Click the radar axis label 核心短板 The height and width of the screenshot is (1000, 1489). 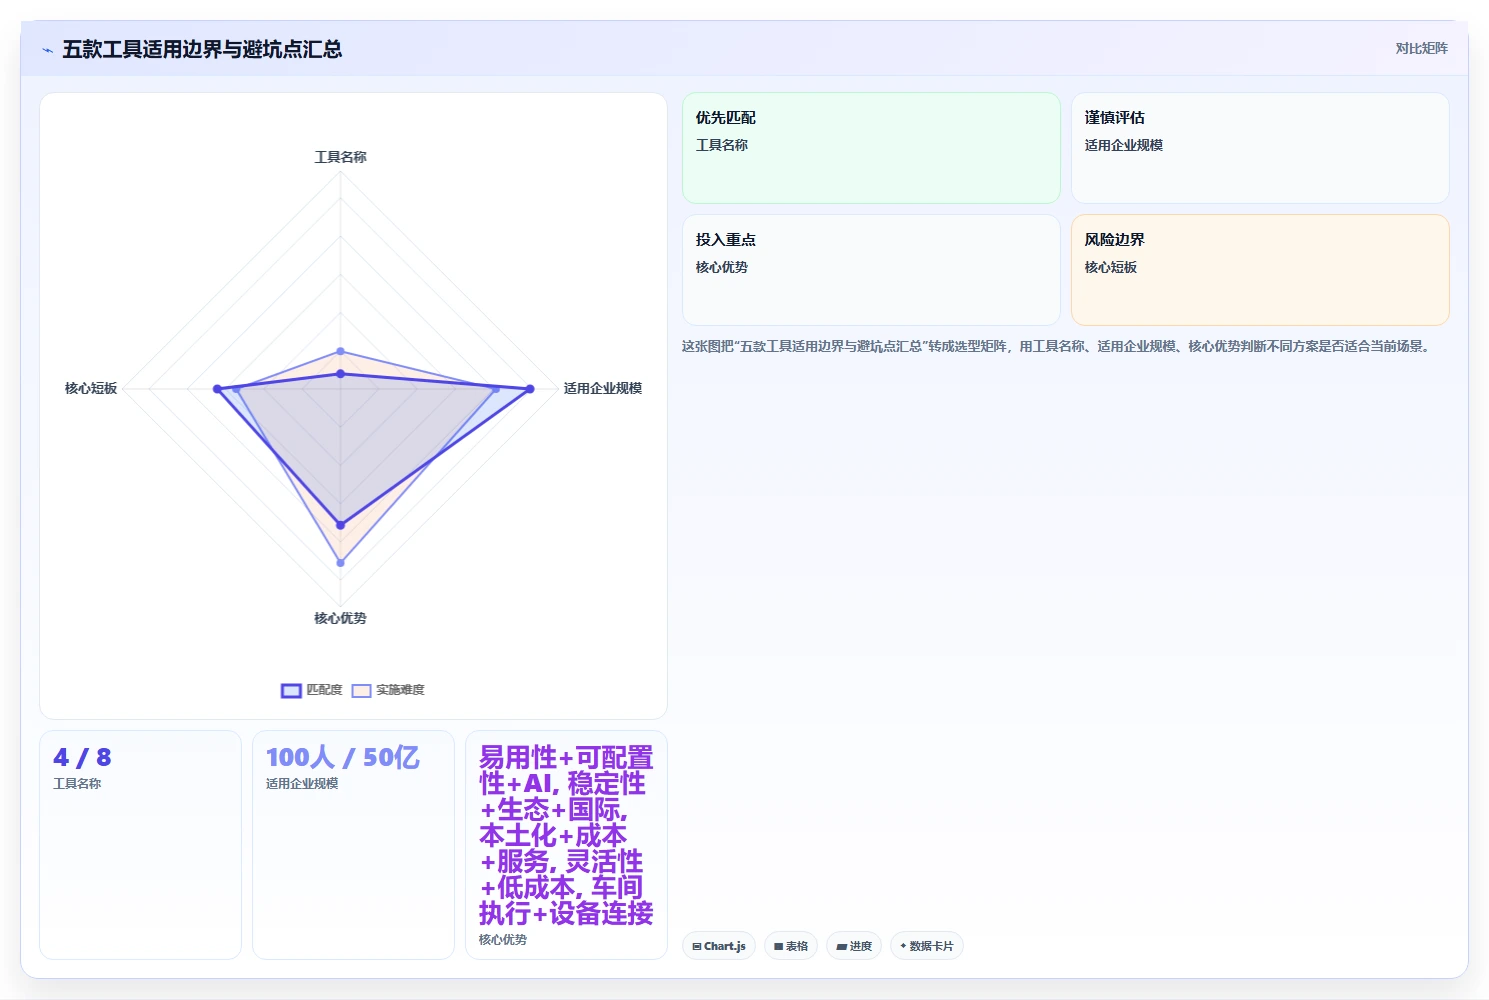pyautogui.click(x=91, y=388)
